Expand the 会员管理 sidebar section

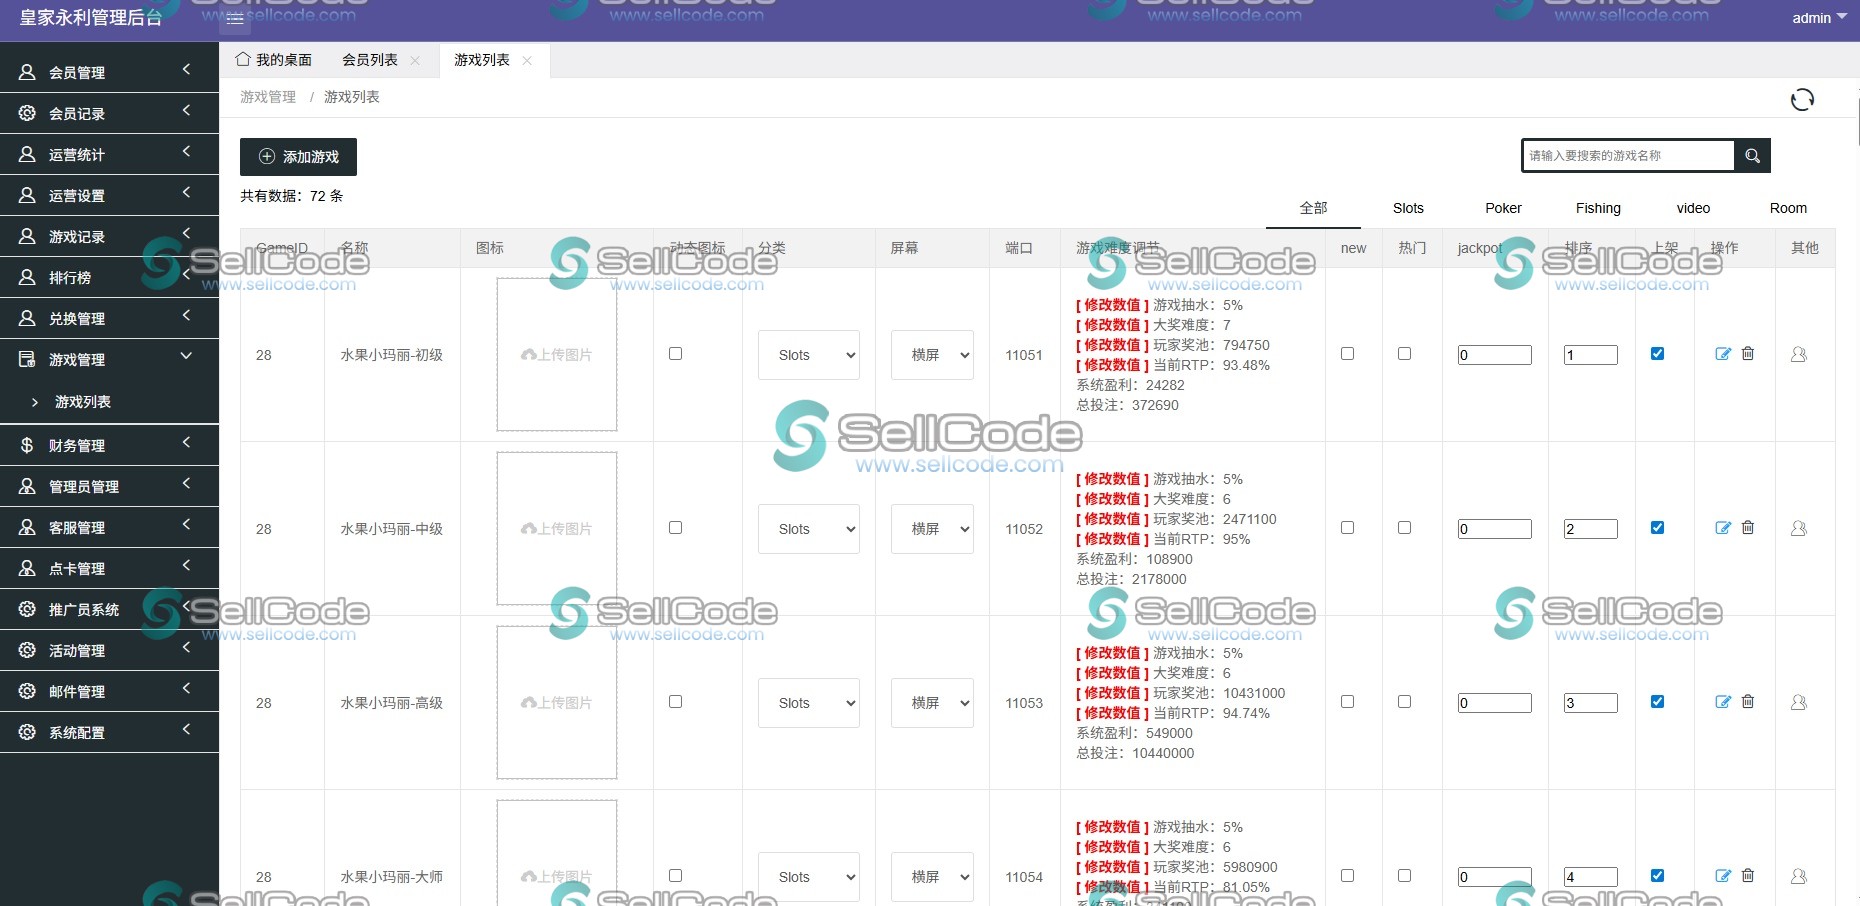coord(100,71)
